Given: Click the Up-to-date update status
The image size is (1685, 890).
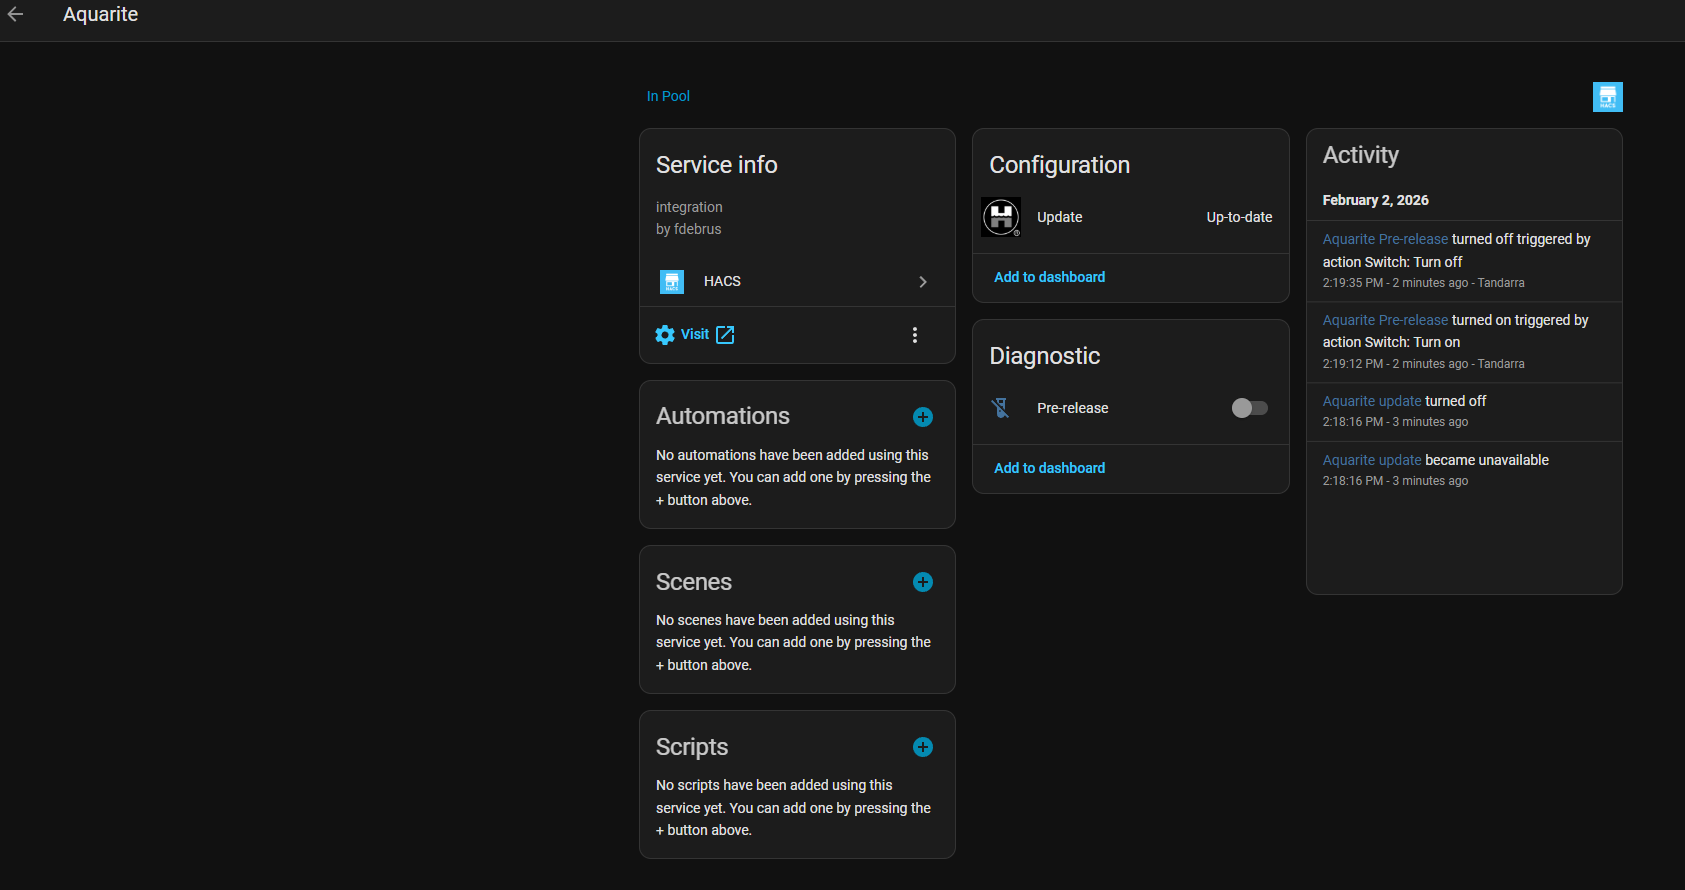Looking at the screenshot, I should coord(1238,217).
